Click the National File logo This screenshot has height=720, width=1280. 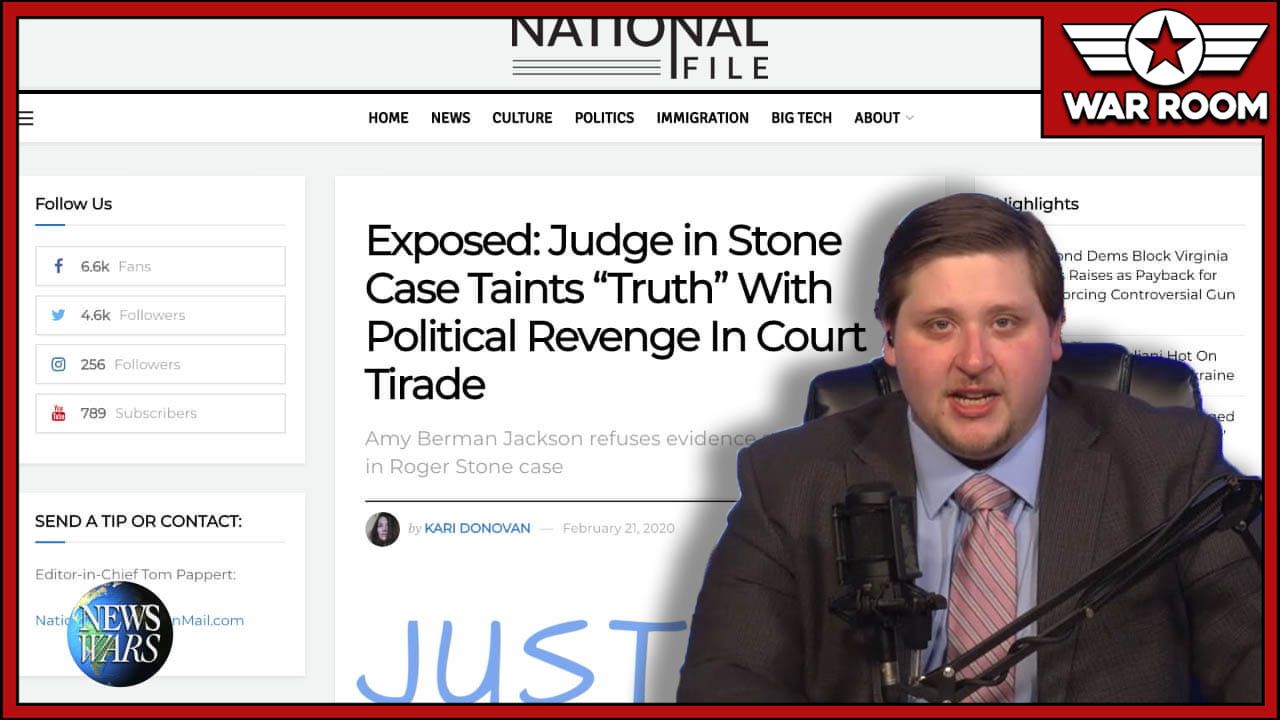(x=640, y=50)
